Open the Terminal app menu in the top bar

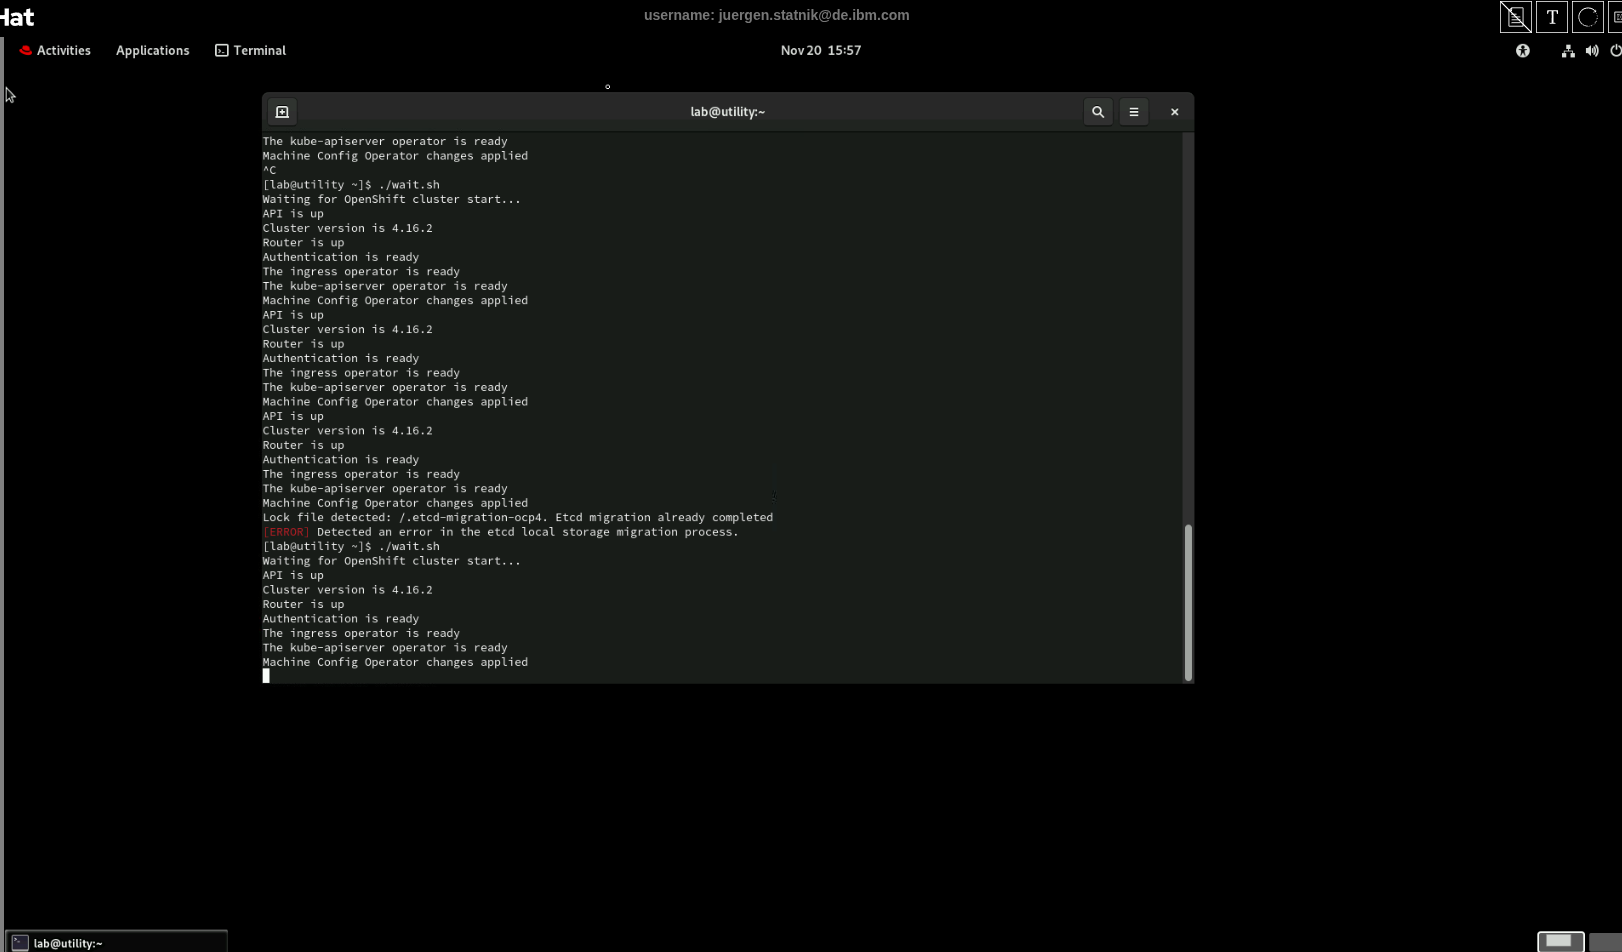tap(251, 51)
